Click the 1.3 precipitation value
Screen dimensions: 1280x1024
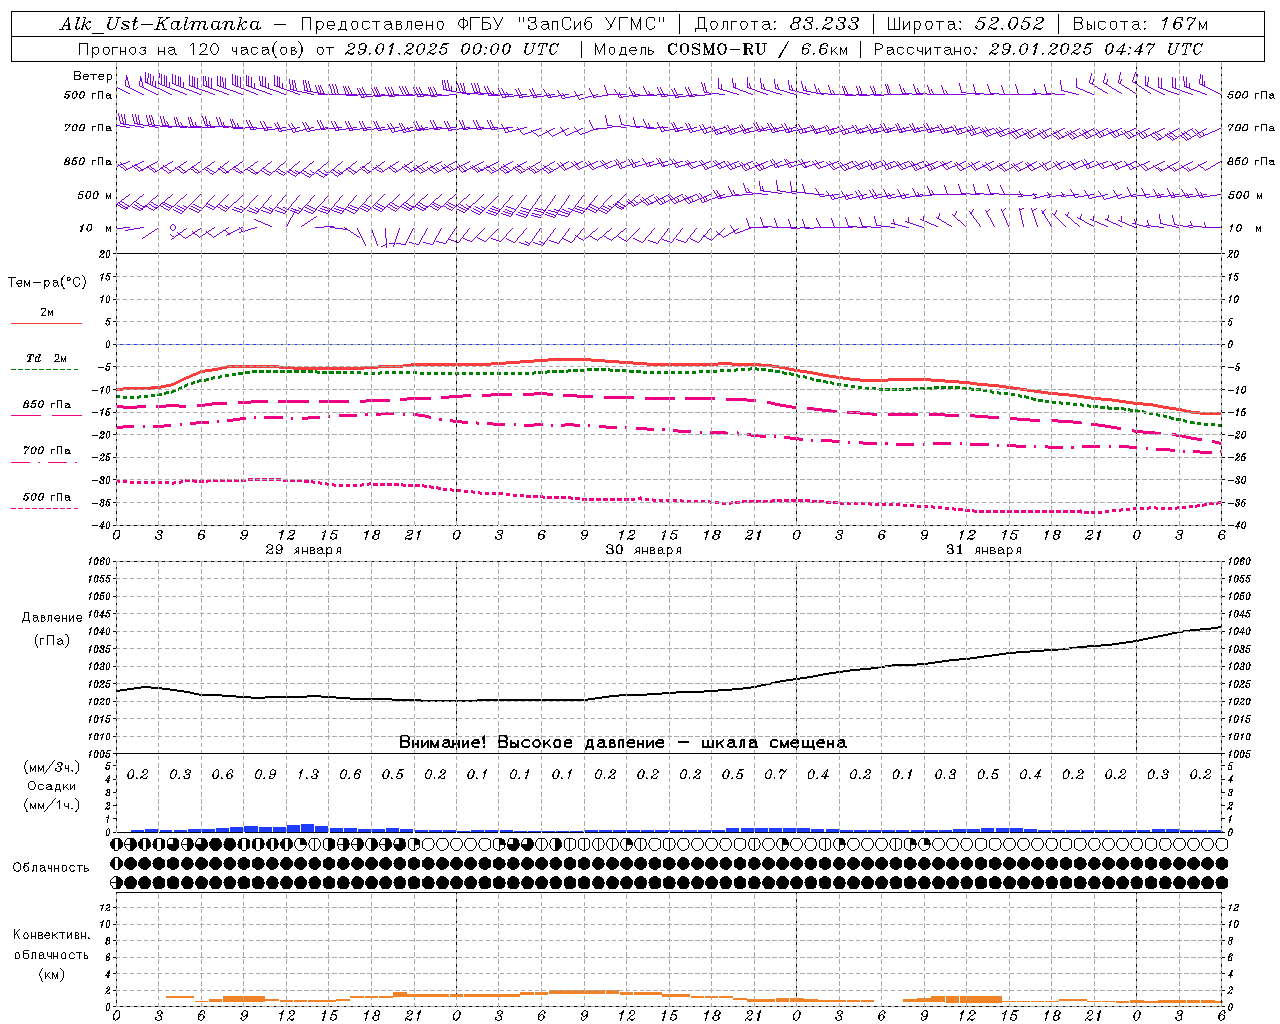308,775
